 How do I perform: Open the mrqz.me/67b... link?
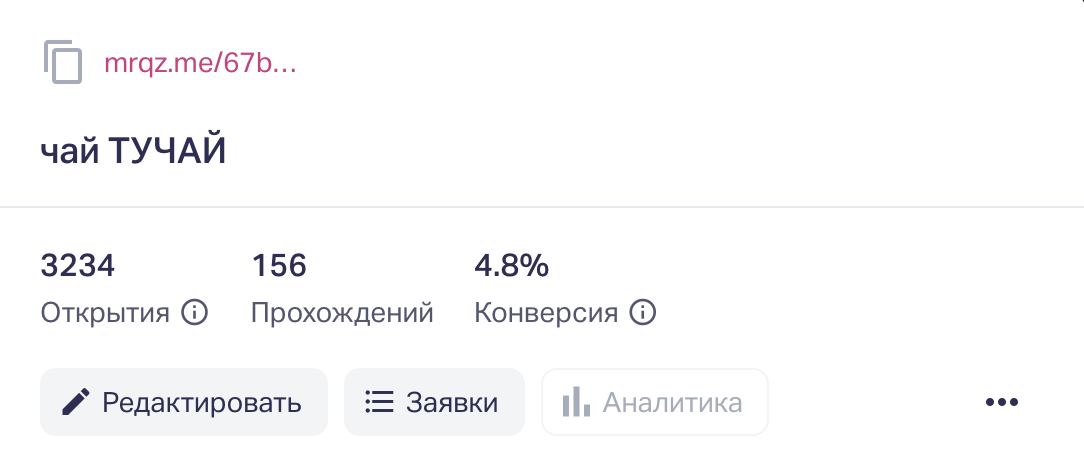[x=200, y=64]
